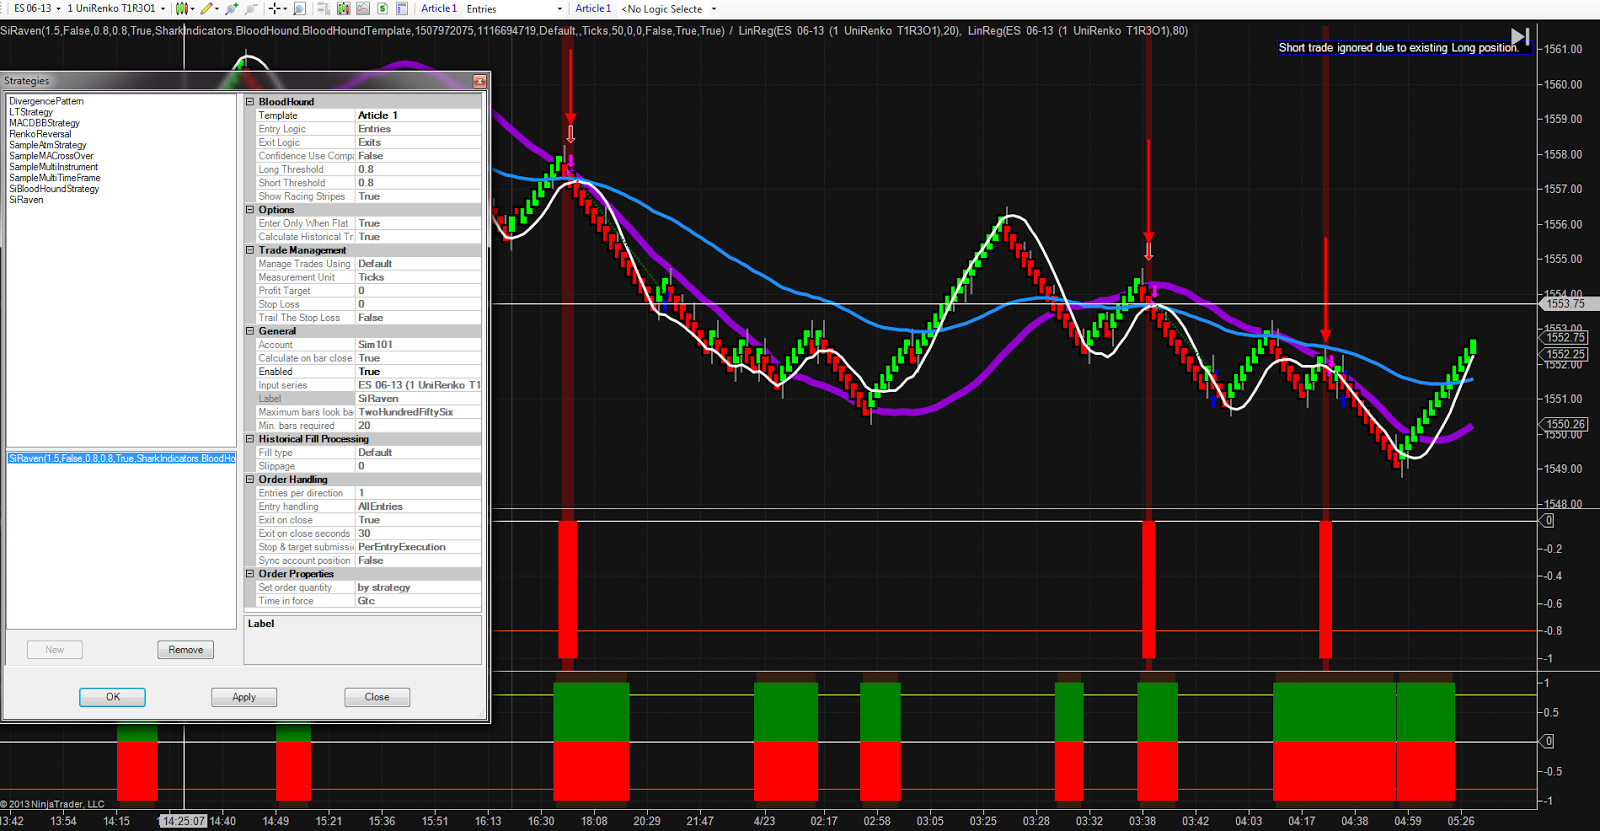This screenshot has height=831, width=1600.
Task: Click the Stop Loss value
Action: point(418,304)
